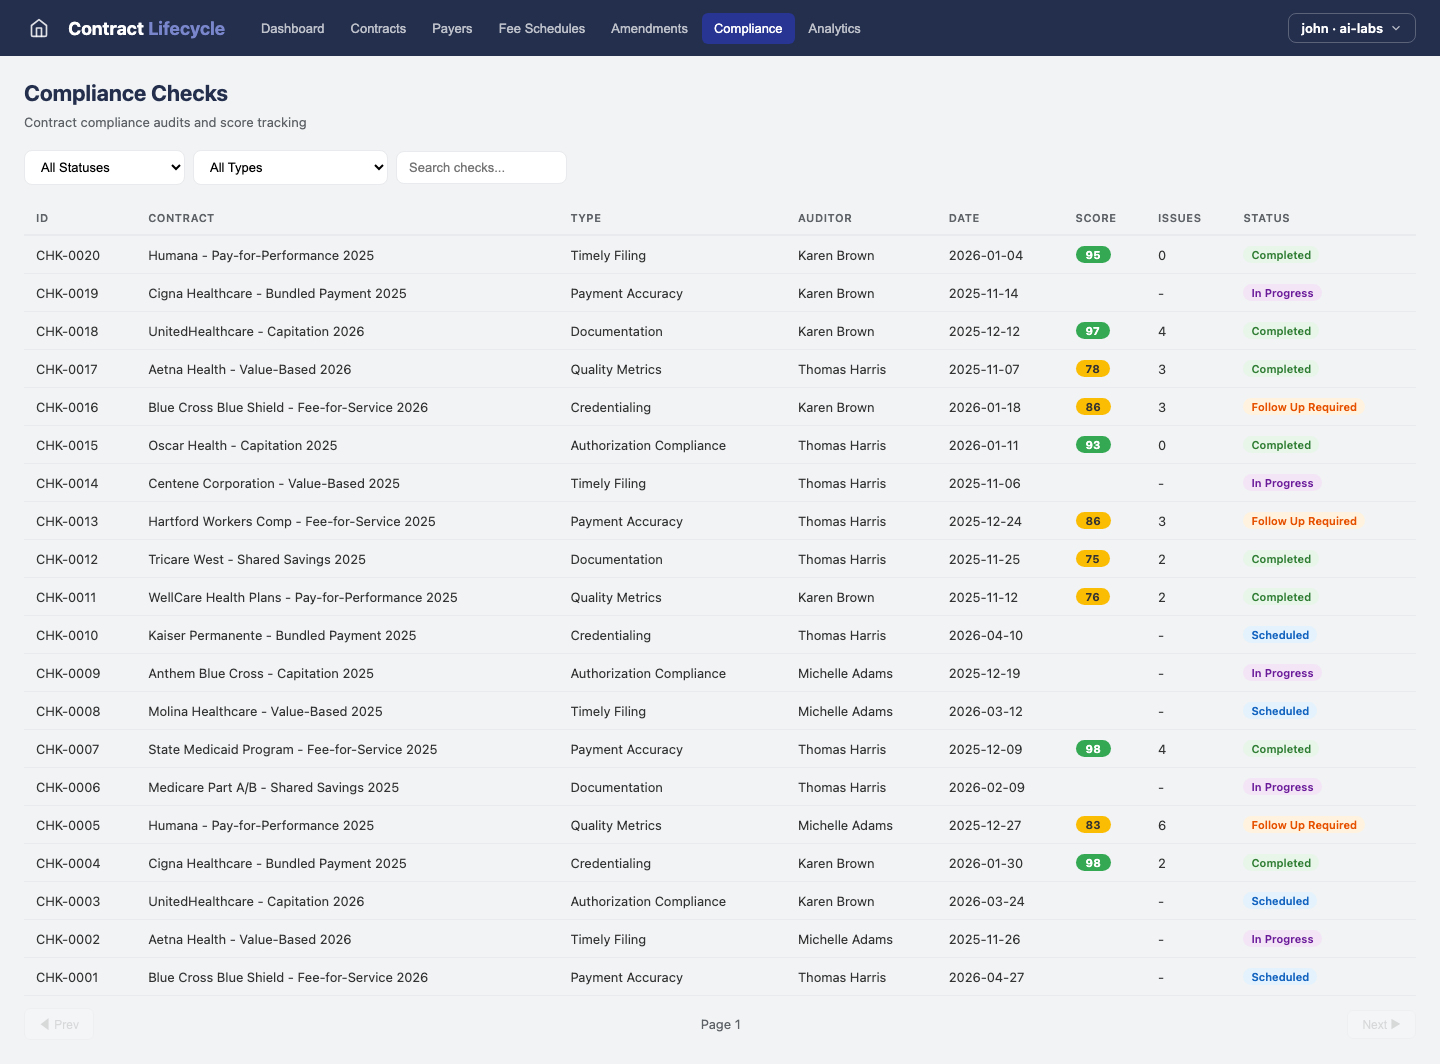Select the Amendments navigation item
This screenshot has height=1064, width=1440.
(x=649, y=28)
